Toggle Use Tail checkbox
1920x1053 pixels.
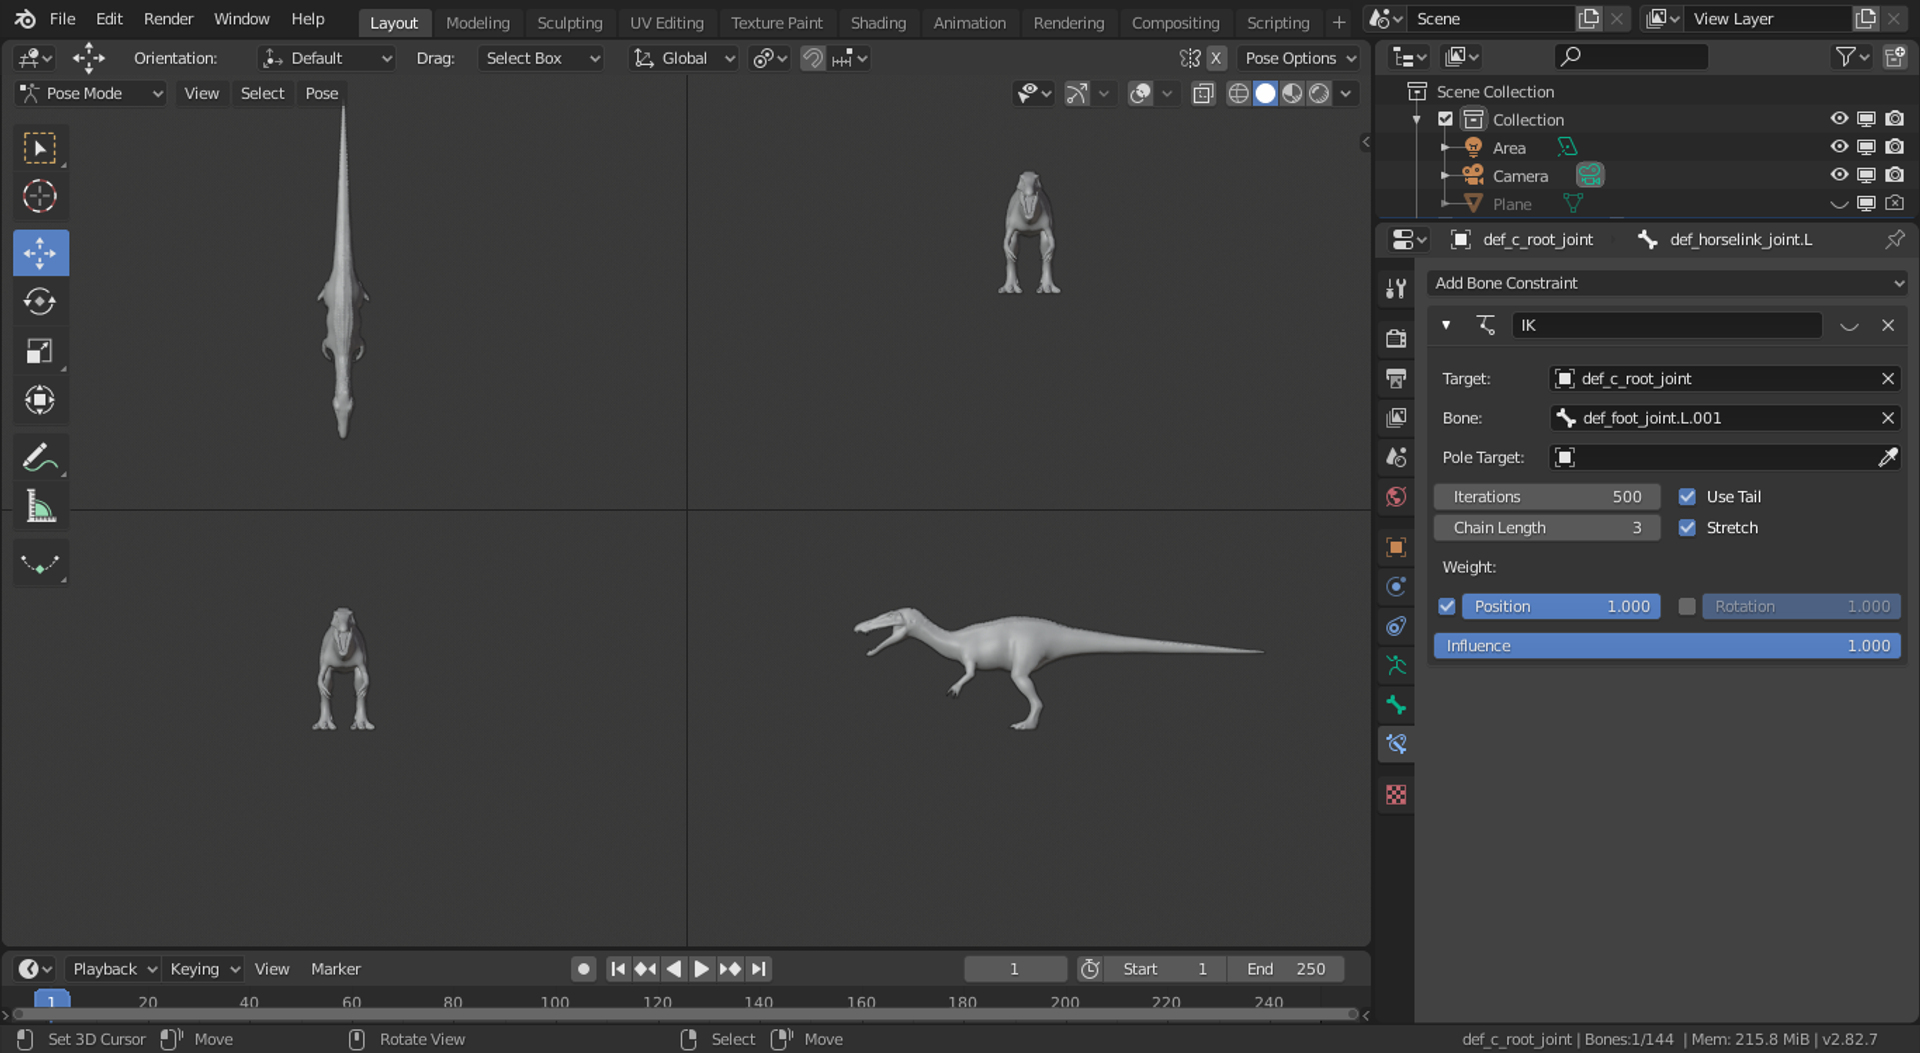[1687, 497]
